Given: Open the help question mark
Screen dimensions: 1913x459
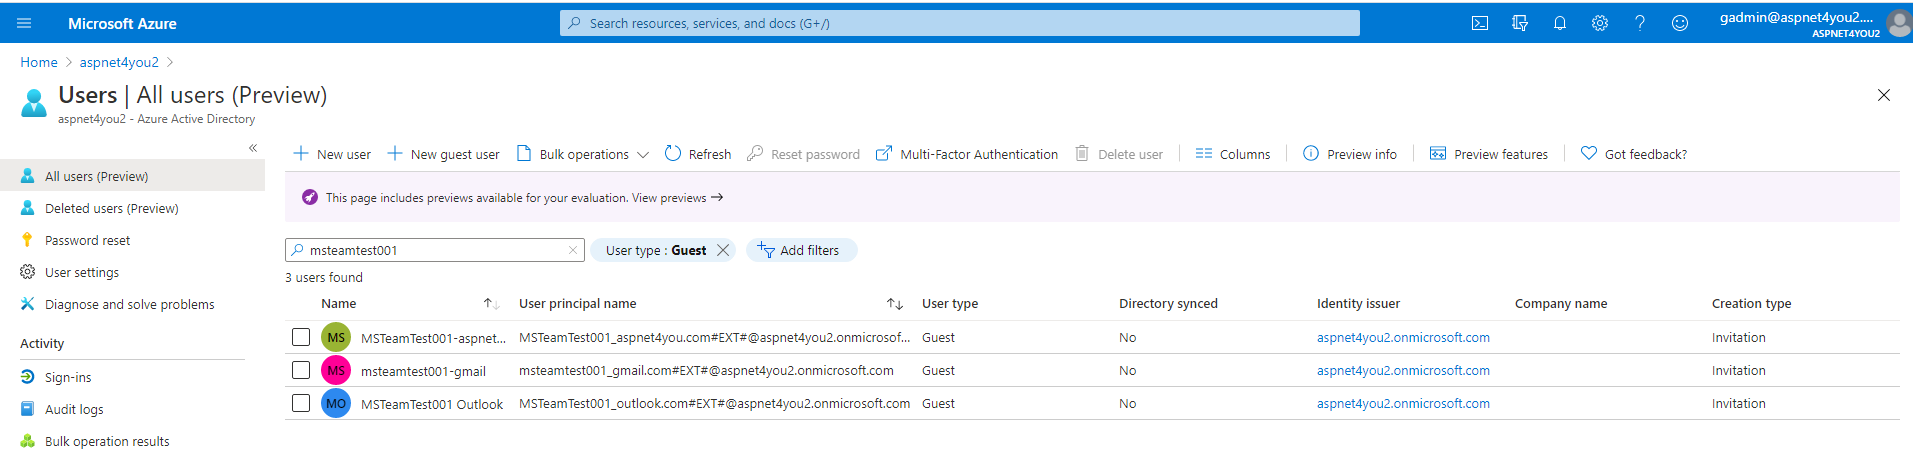Looking at the screenshot, I should tap(1640, 23).
